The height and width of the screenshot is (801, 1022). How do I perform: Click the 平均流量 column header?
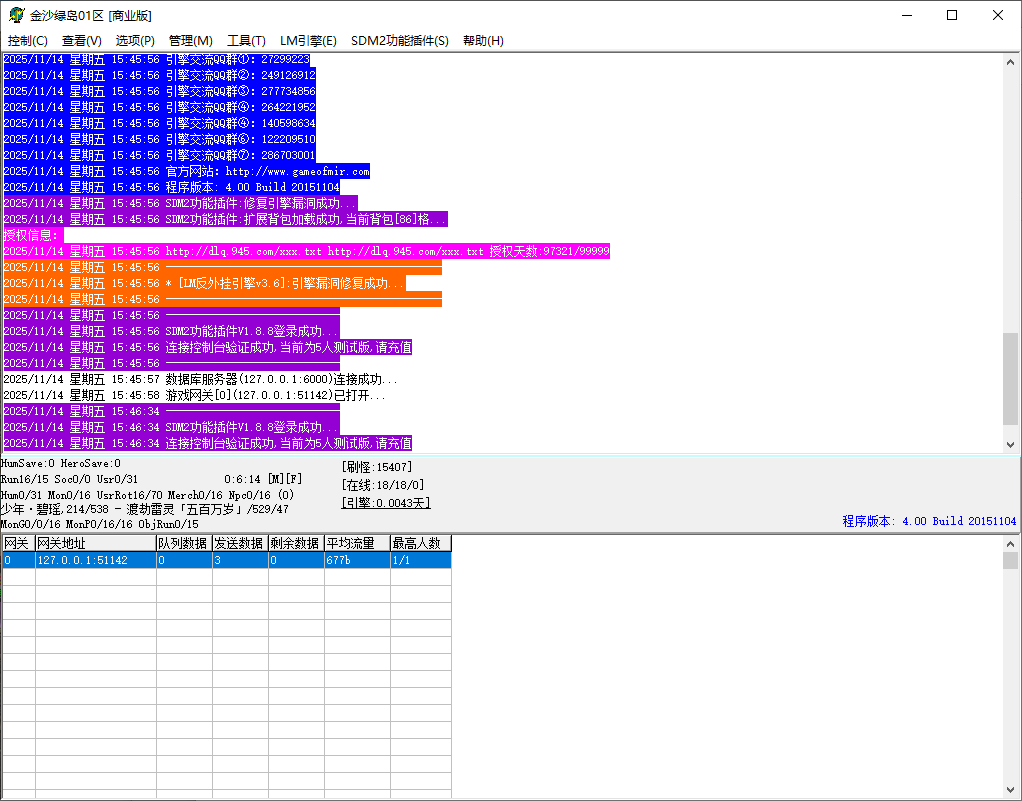356,543
